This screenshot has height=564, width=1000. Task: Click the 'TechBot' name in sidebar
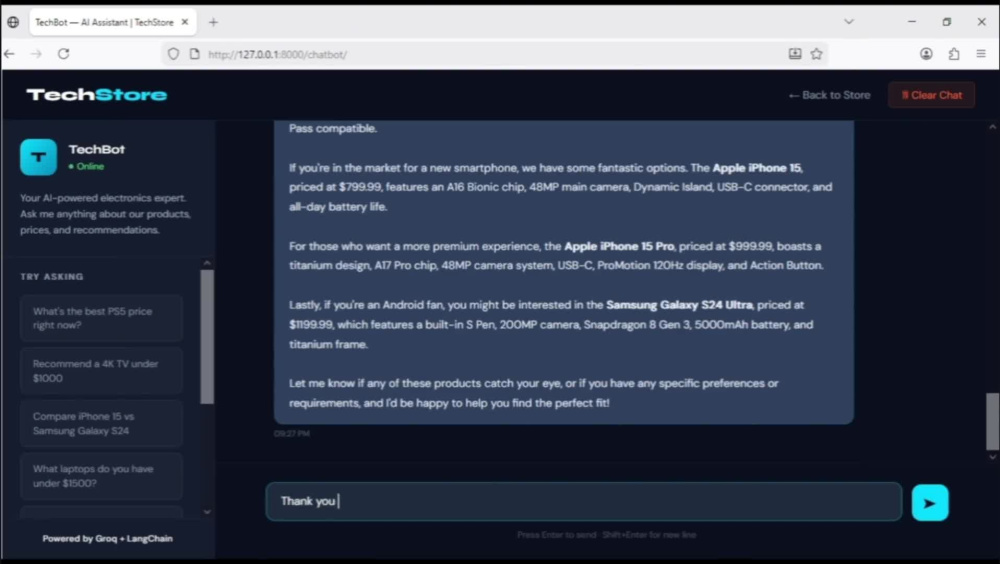point(97,149)
